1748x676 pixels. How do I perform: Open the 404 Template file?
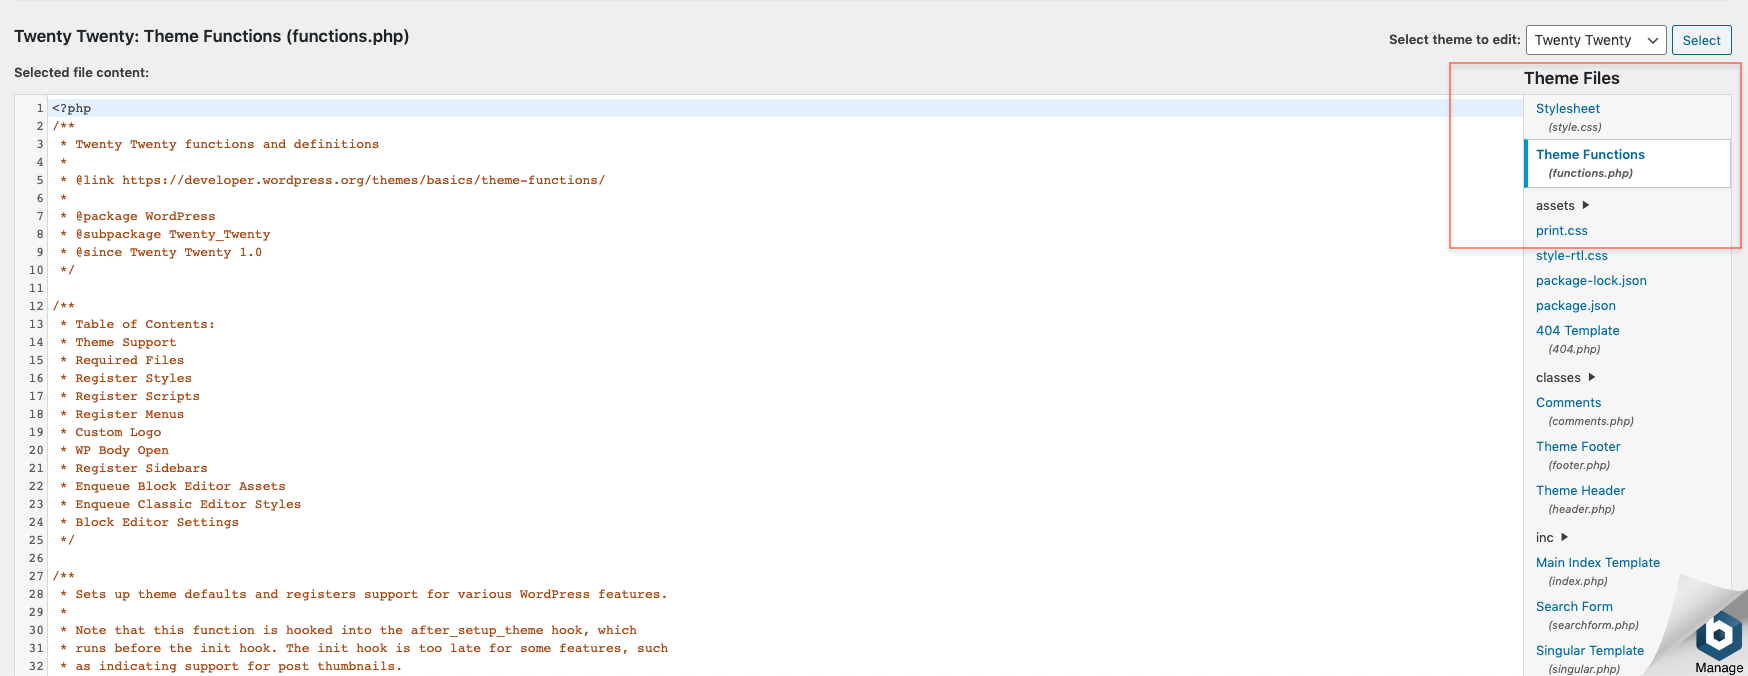point(1577,331)
